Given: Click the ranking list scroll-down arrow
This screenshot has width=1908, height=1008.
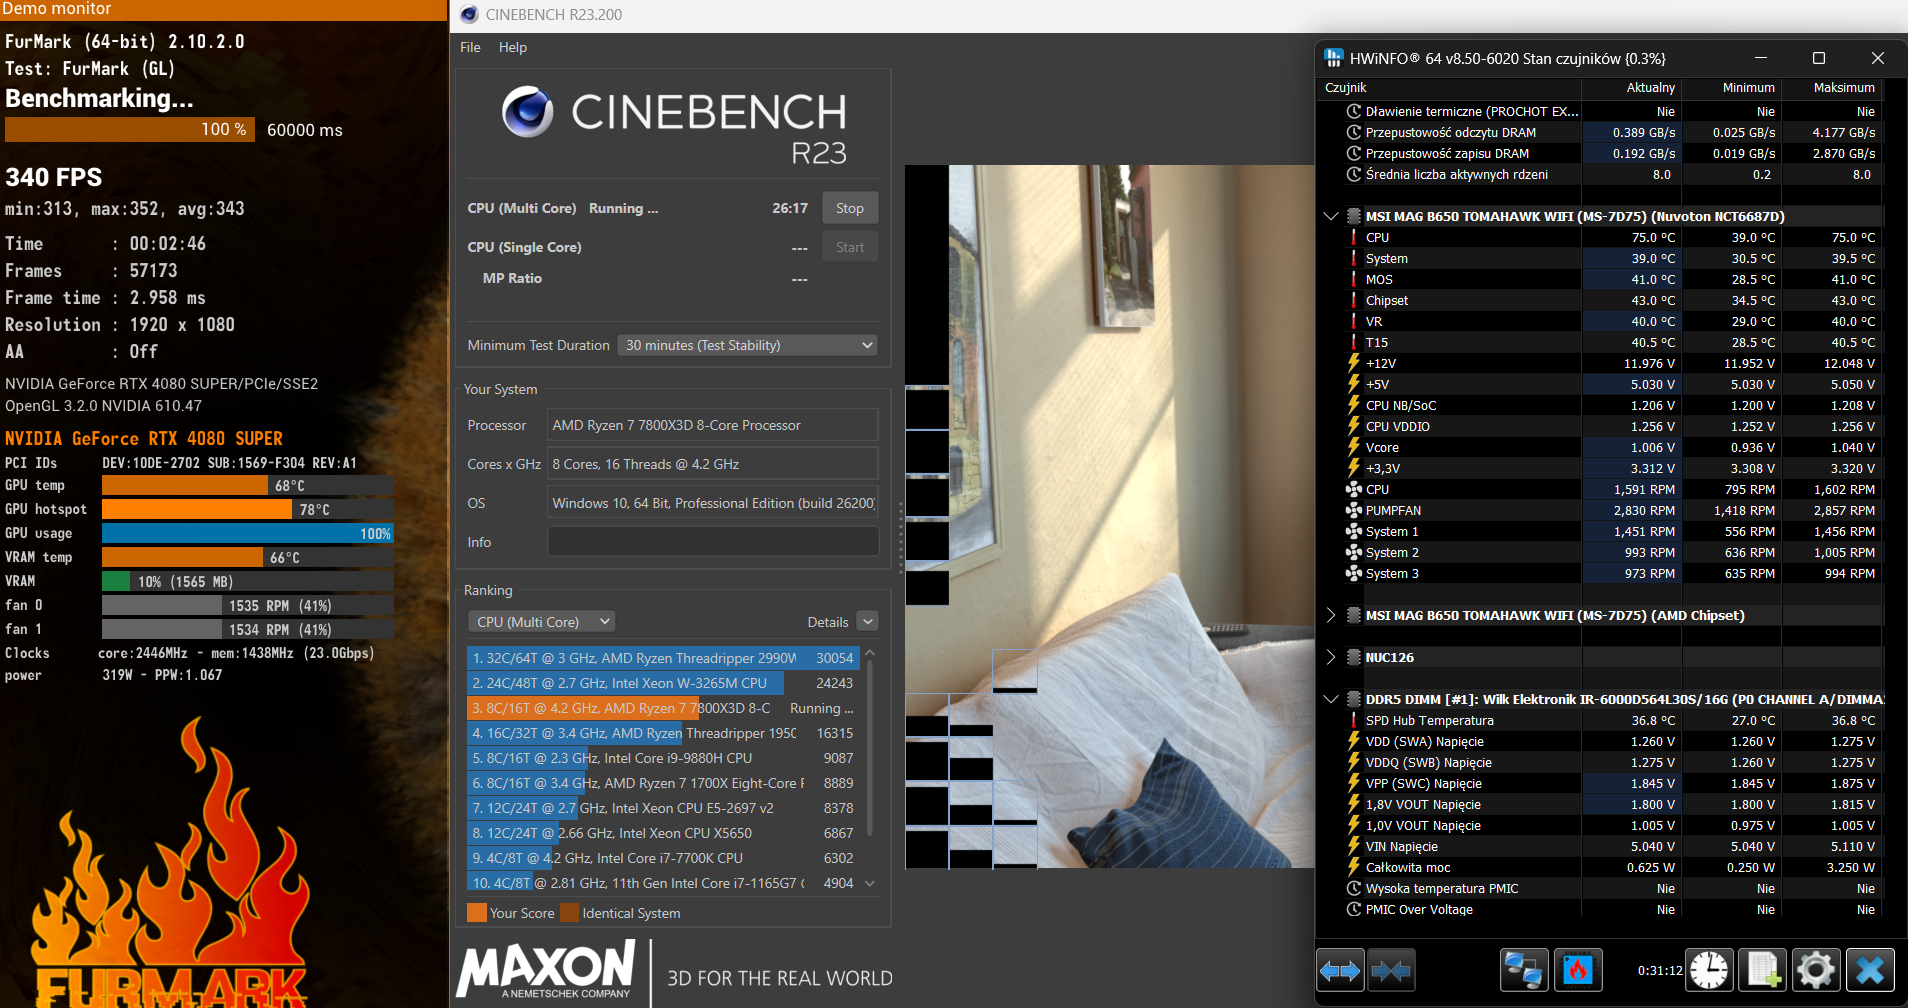Looking at the screenshot, I should tap(870, 883).
